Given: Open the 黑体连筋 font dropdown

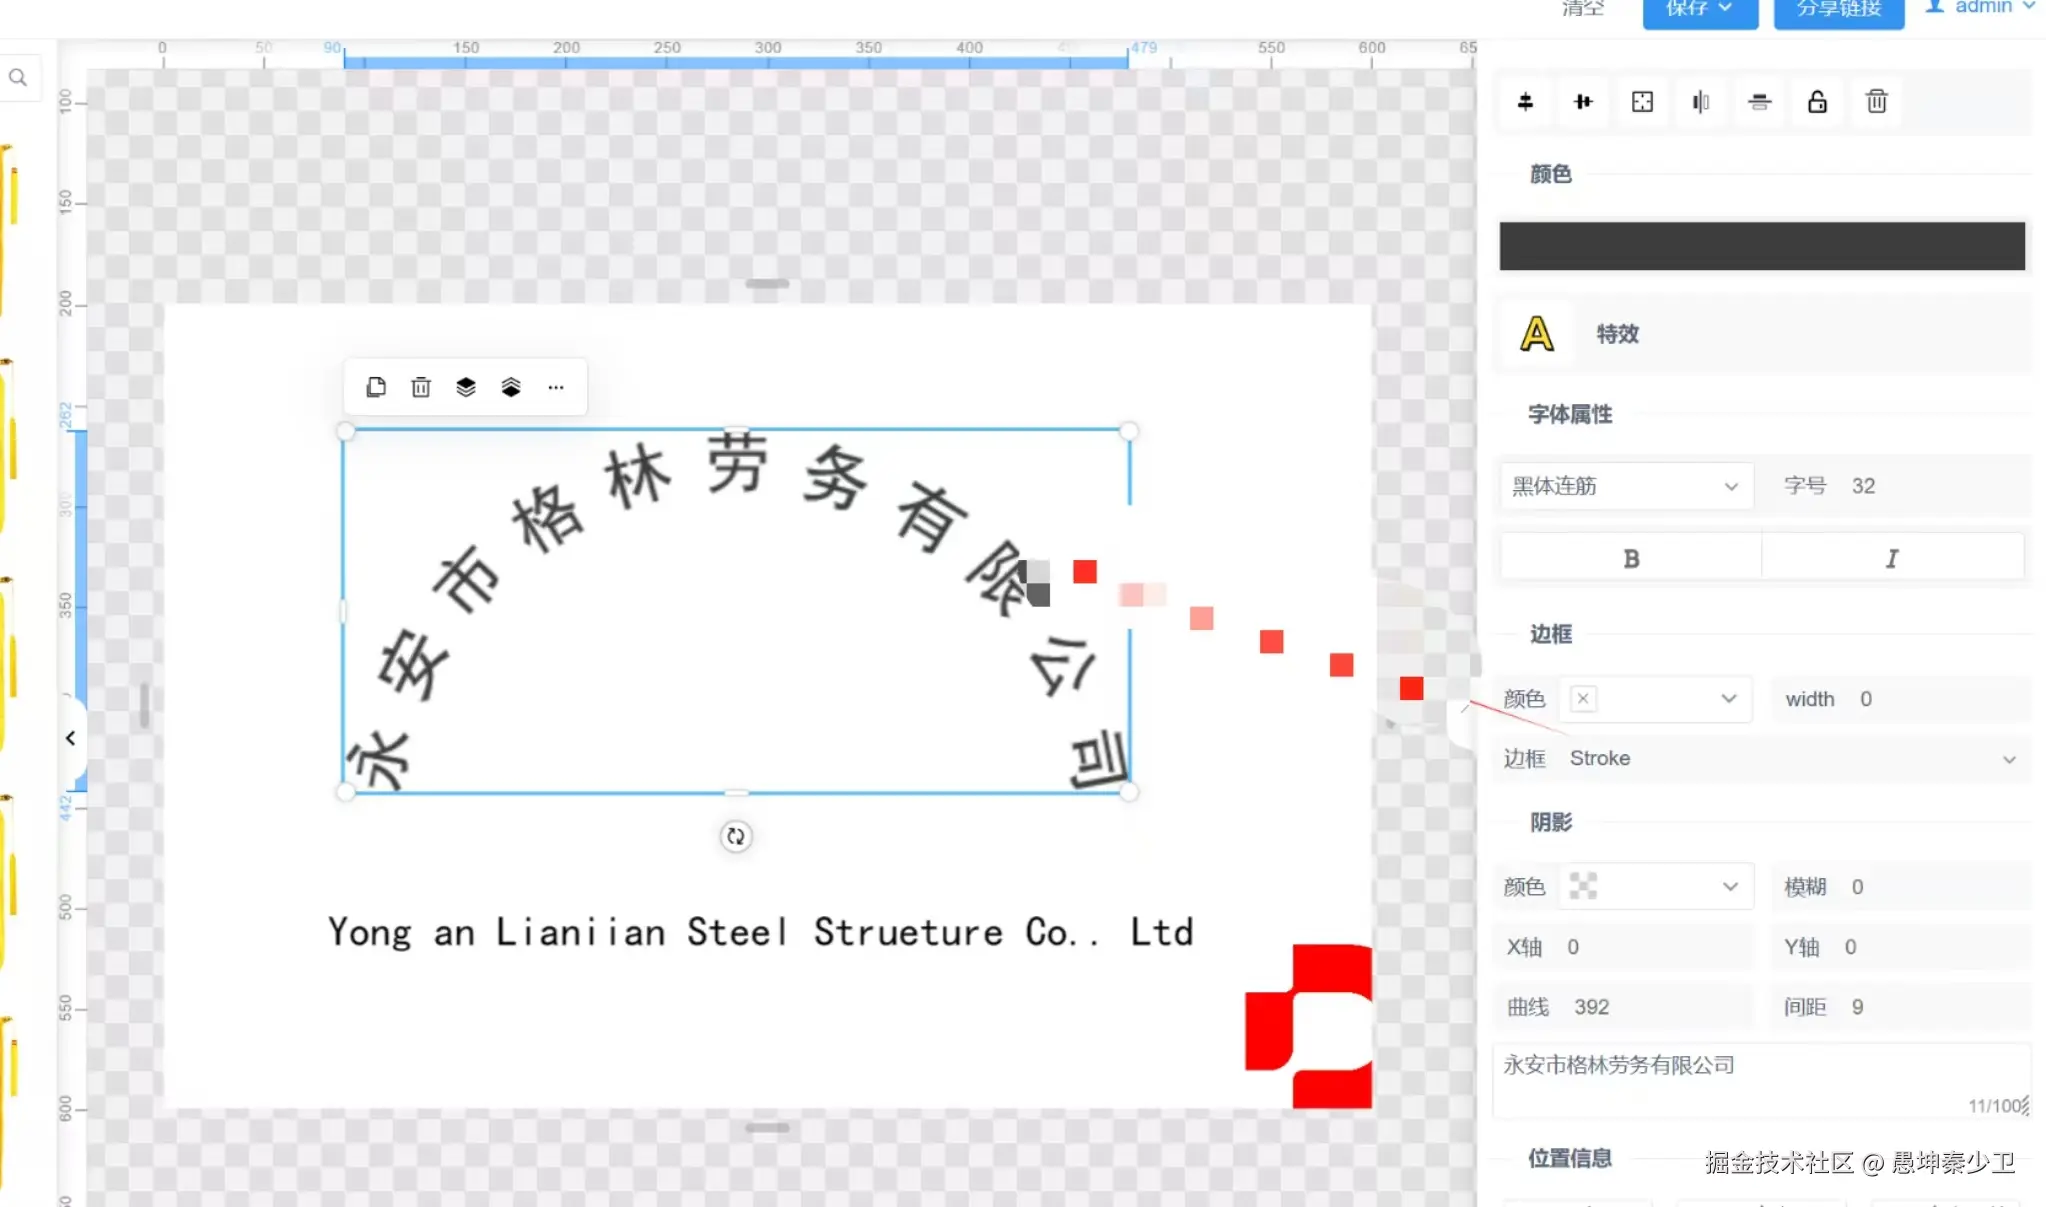Looking at the screenshot, I should [x=1626, y=486].
